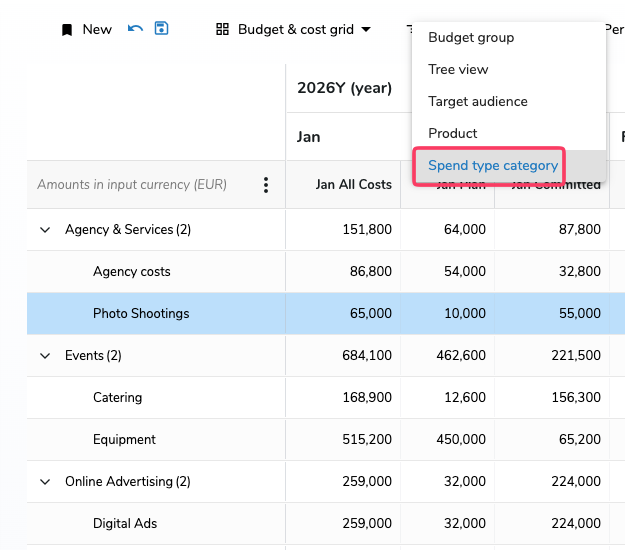Screen dimensions: 625x550
Task: Click the 684,100 Events total cell
Action: pyautogui.click(x=344, y=356)
